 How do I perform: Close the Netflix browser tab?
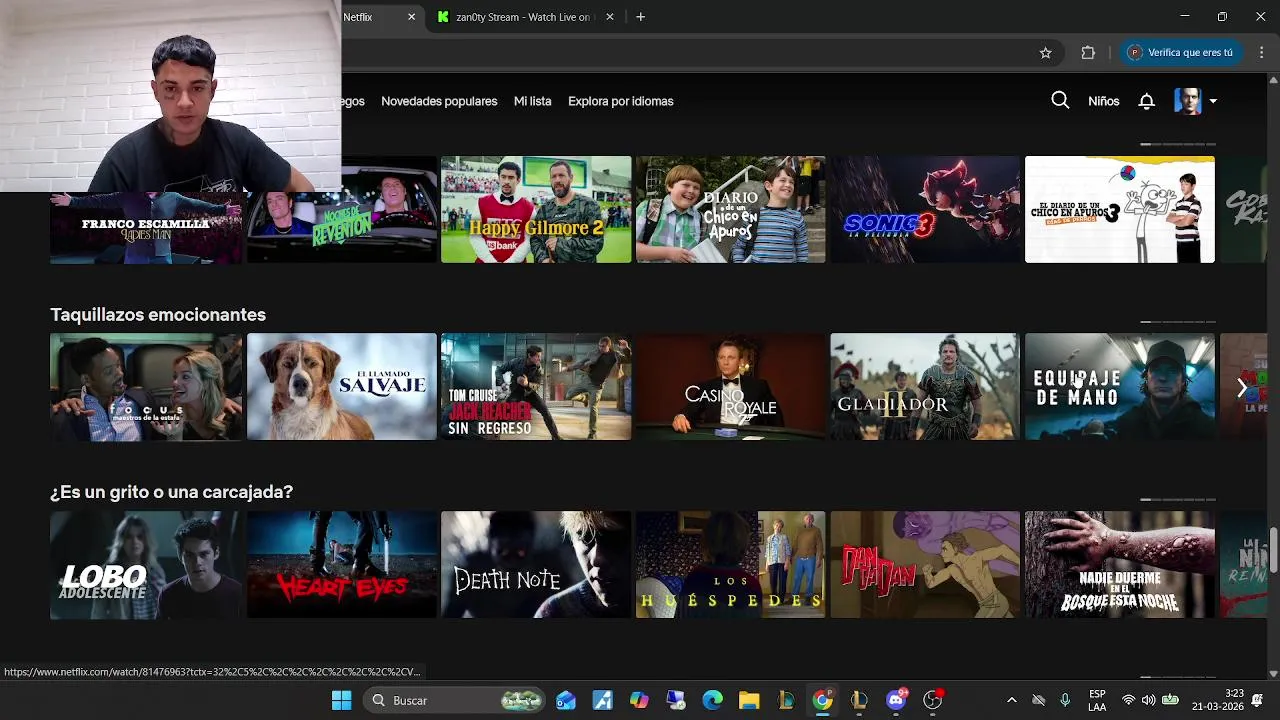(411, 17)
